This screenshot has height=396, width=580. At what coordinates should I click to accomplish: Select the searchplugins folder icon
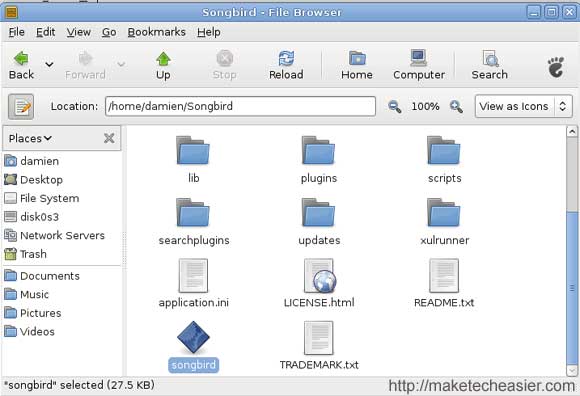(x=193, y=213)
